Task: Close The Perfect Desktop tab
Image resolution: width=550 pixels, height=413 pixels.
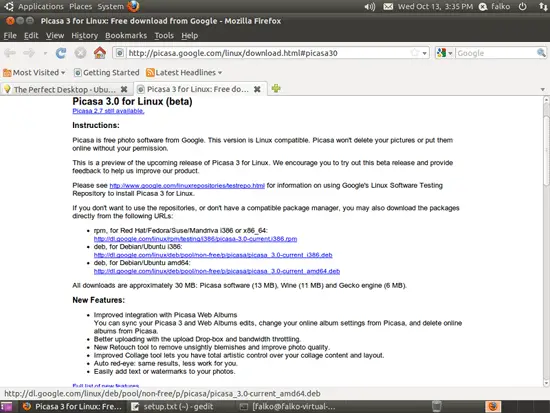Action: 124,89
